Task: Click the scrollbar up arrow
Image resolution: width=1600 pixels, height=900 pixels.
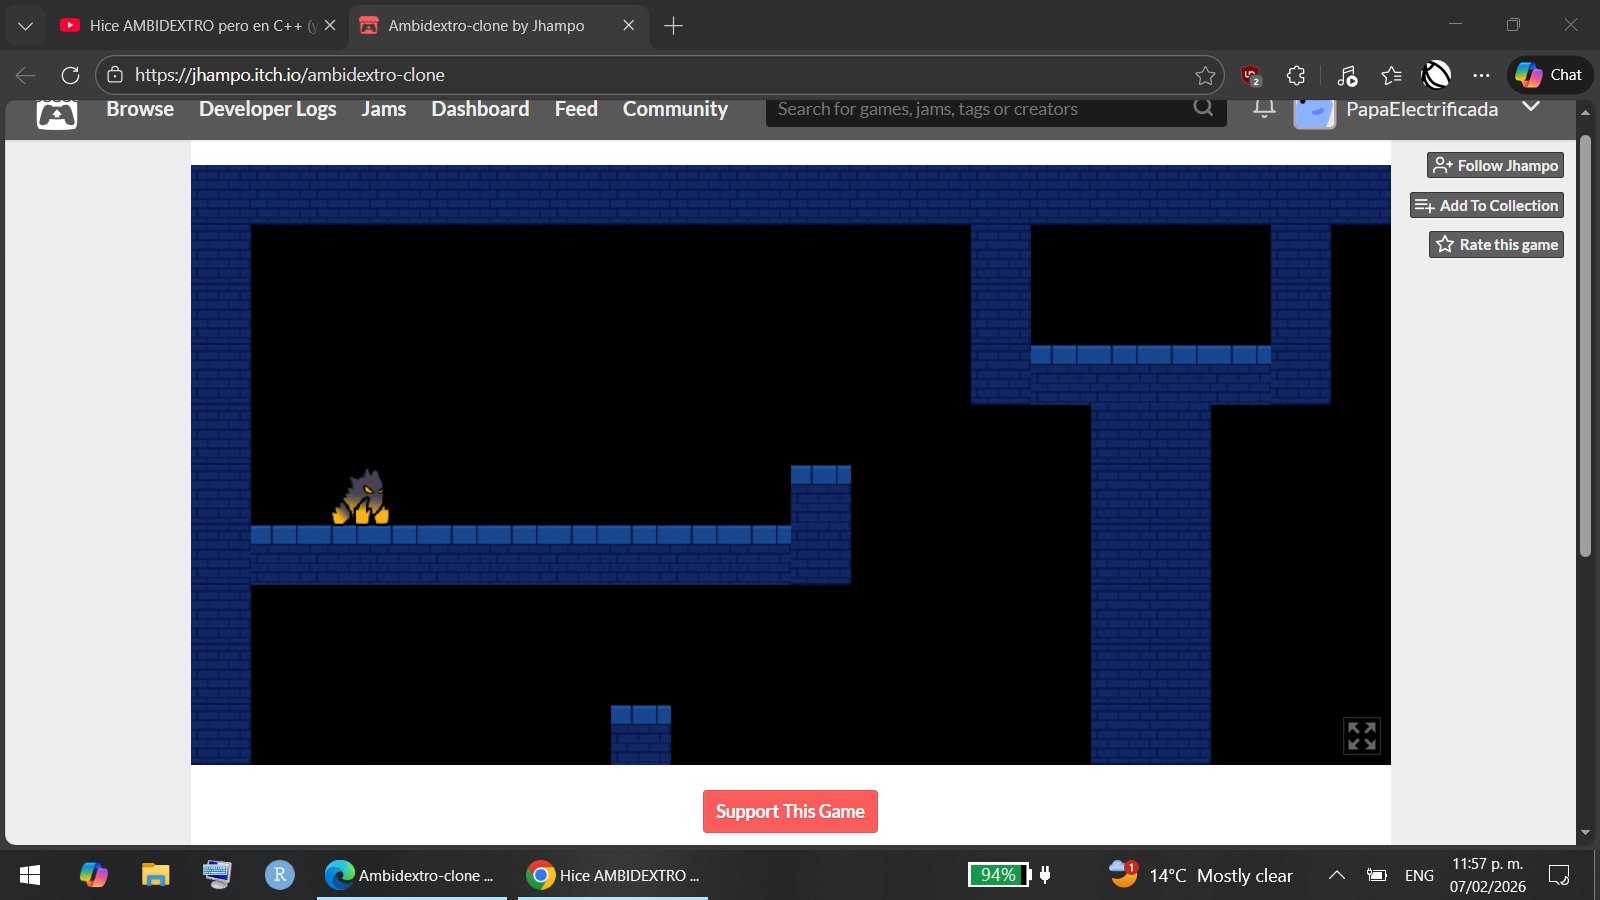Action: click(x=1585, y=113)
